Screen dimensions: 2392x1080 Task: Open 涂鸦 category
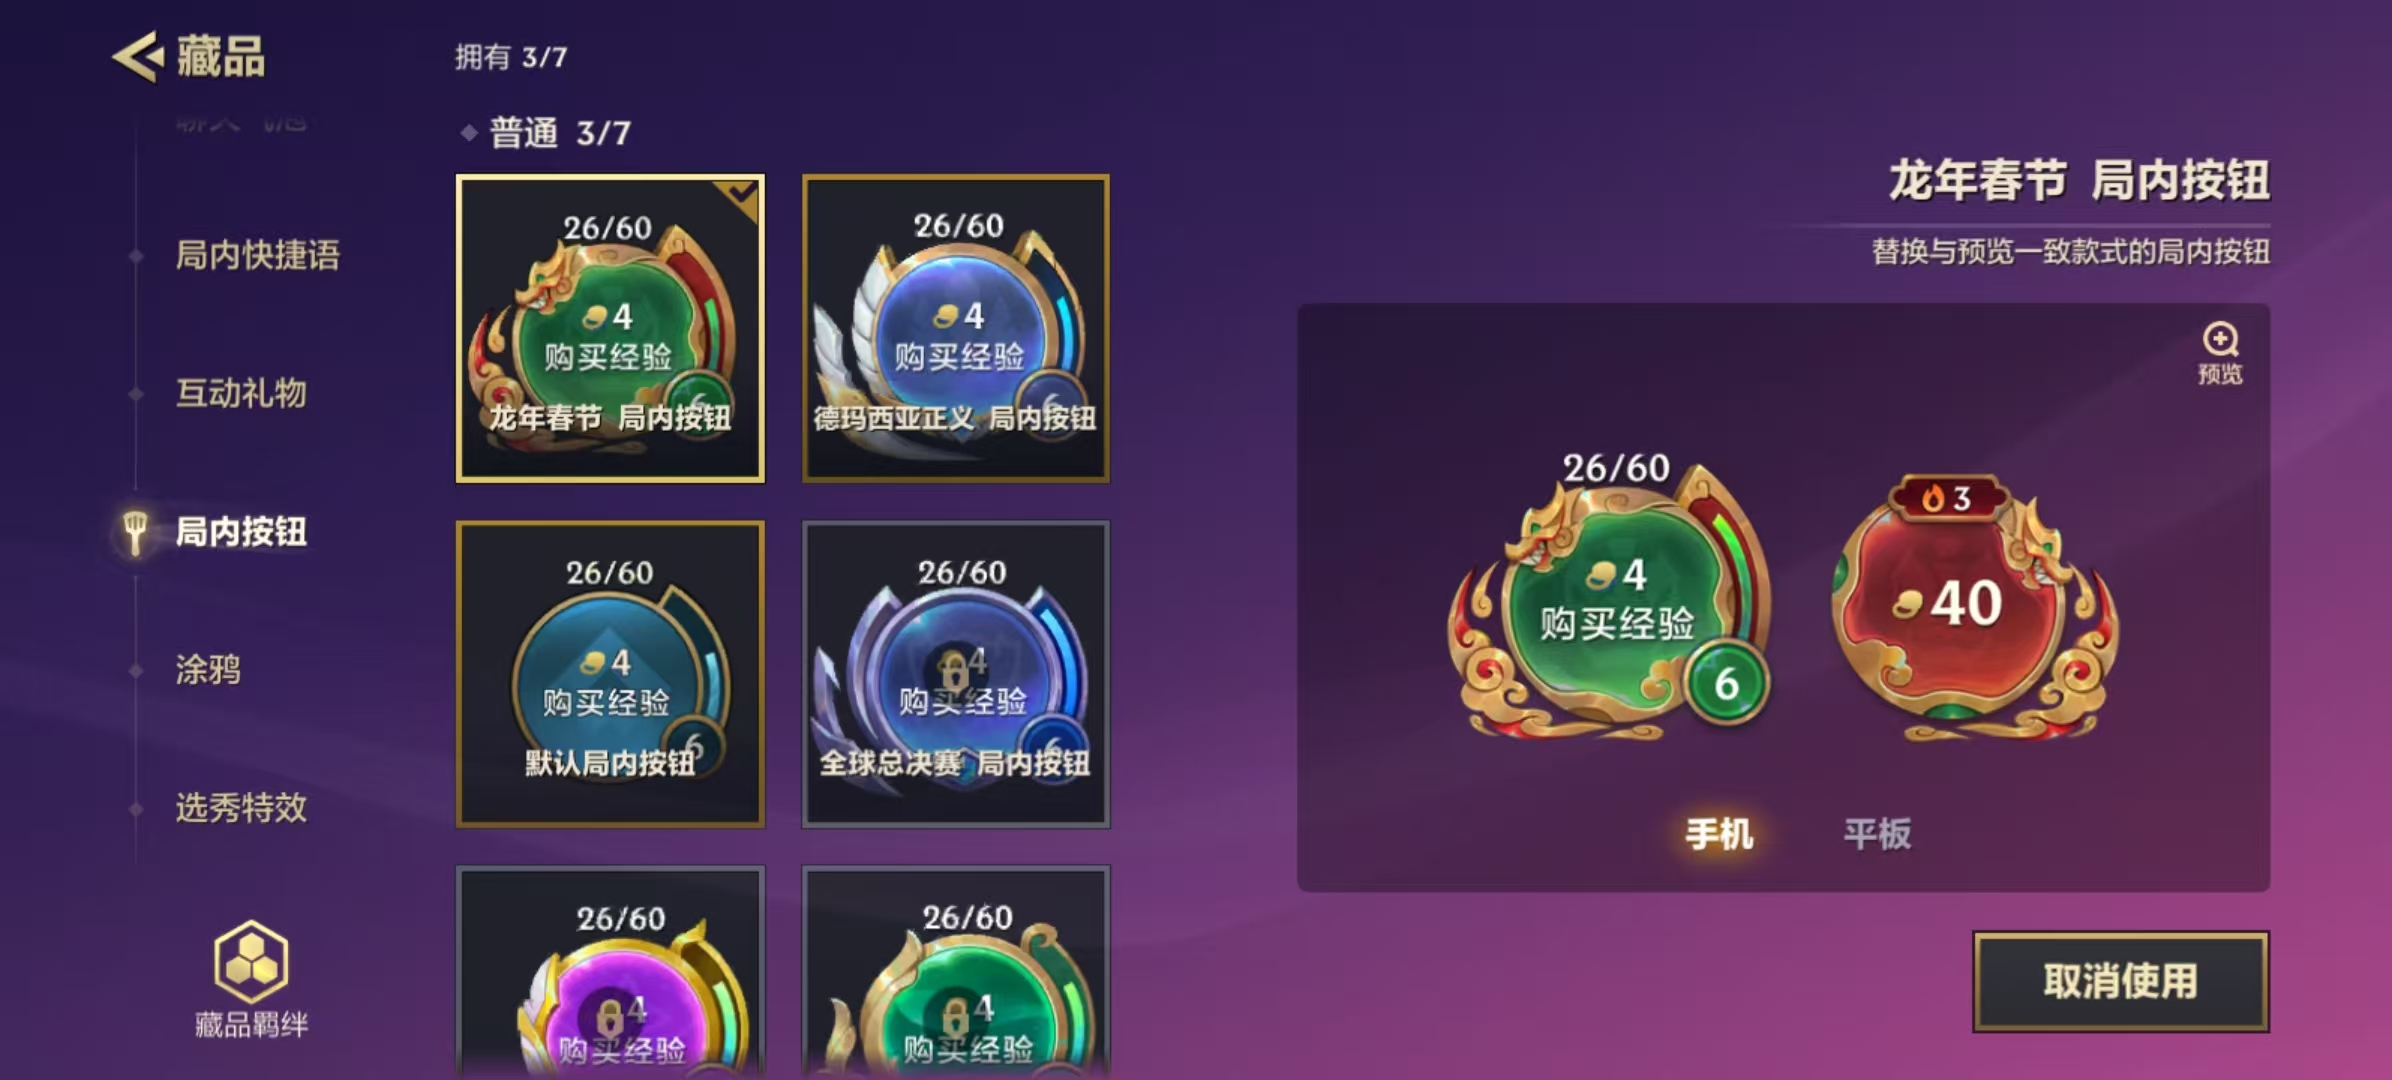[x=208, y=669]
